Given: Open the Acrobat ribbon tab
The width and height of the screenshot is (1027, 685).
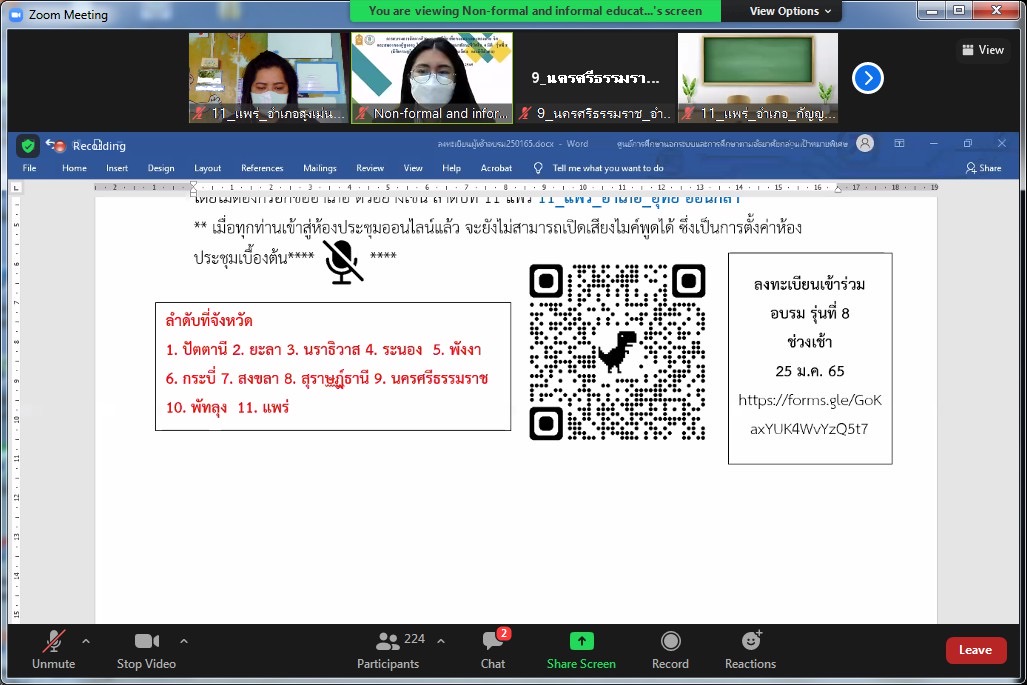Looking at the screenshot, I should (496, 168).
